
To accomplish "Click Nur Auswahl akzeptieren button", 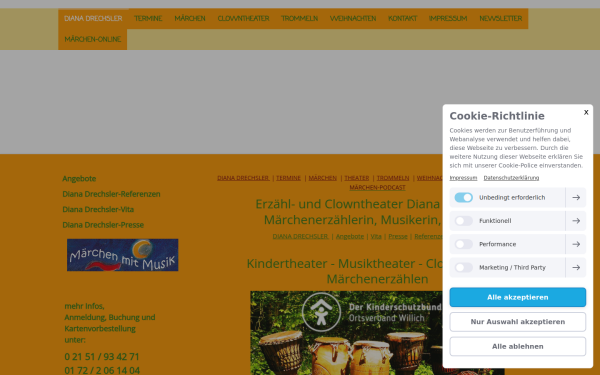I will (x=517, y=322).
